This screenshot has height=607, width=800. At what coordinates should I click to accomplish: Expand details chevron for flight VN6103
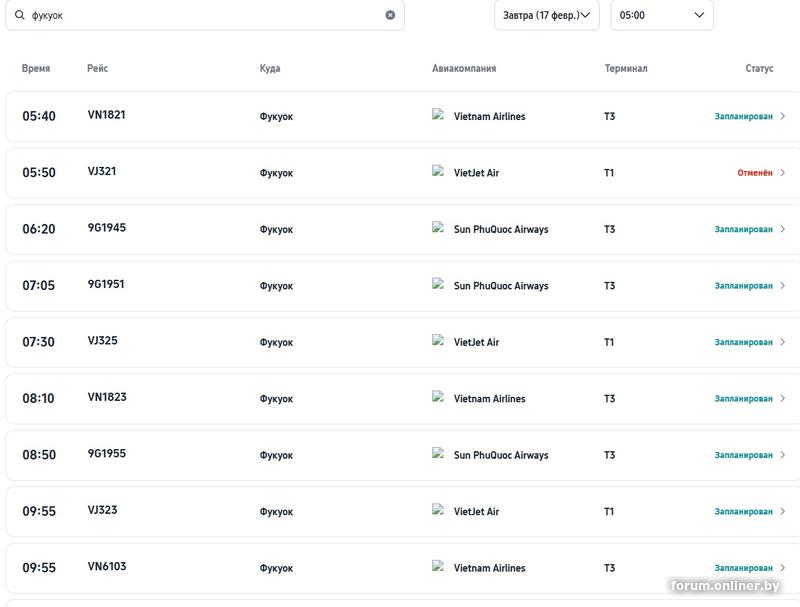click(783, 568)
